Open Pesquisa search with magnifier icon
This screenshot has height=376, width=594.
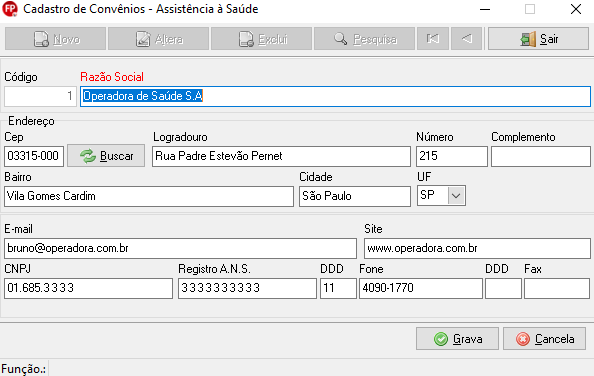tap(364, 39)
